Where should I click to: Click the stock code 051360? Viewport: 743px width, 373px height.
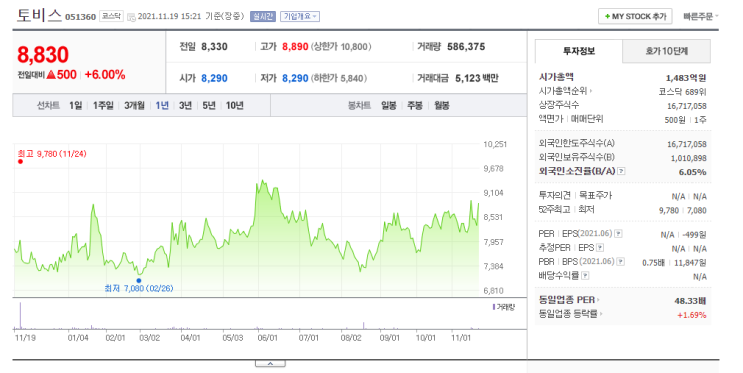[x=81, y=17]
